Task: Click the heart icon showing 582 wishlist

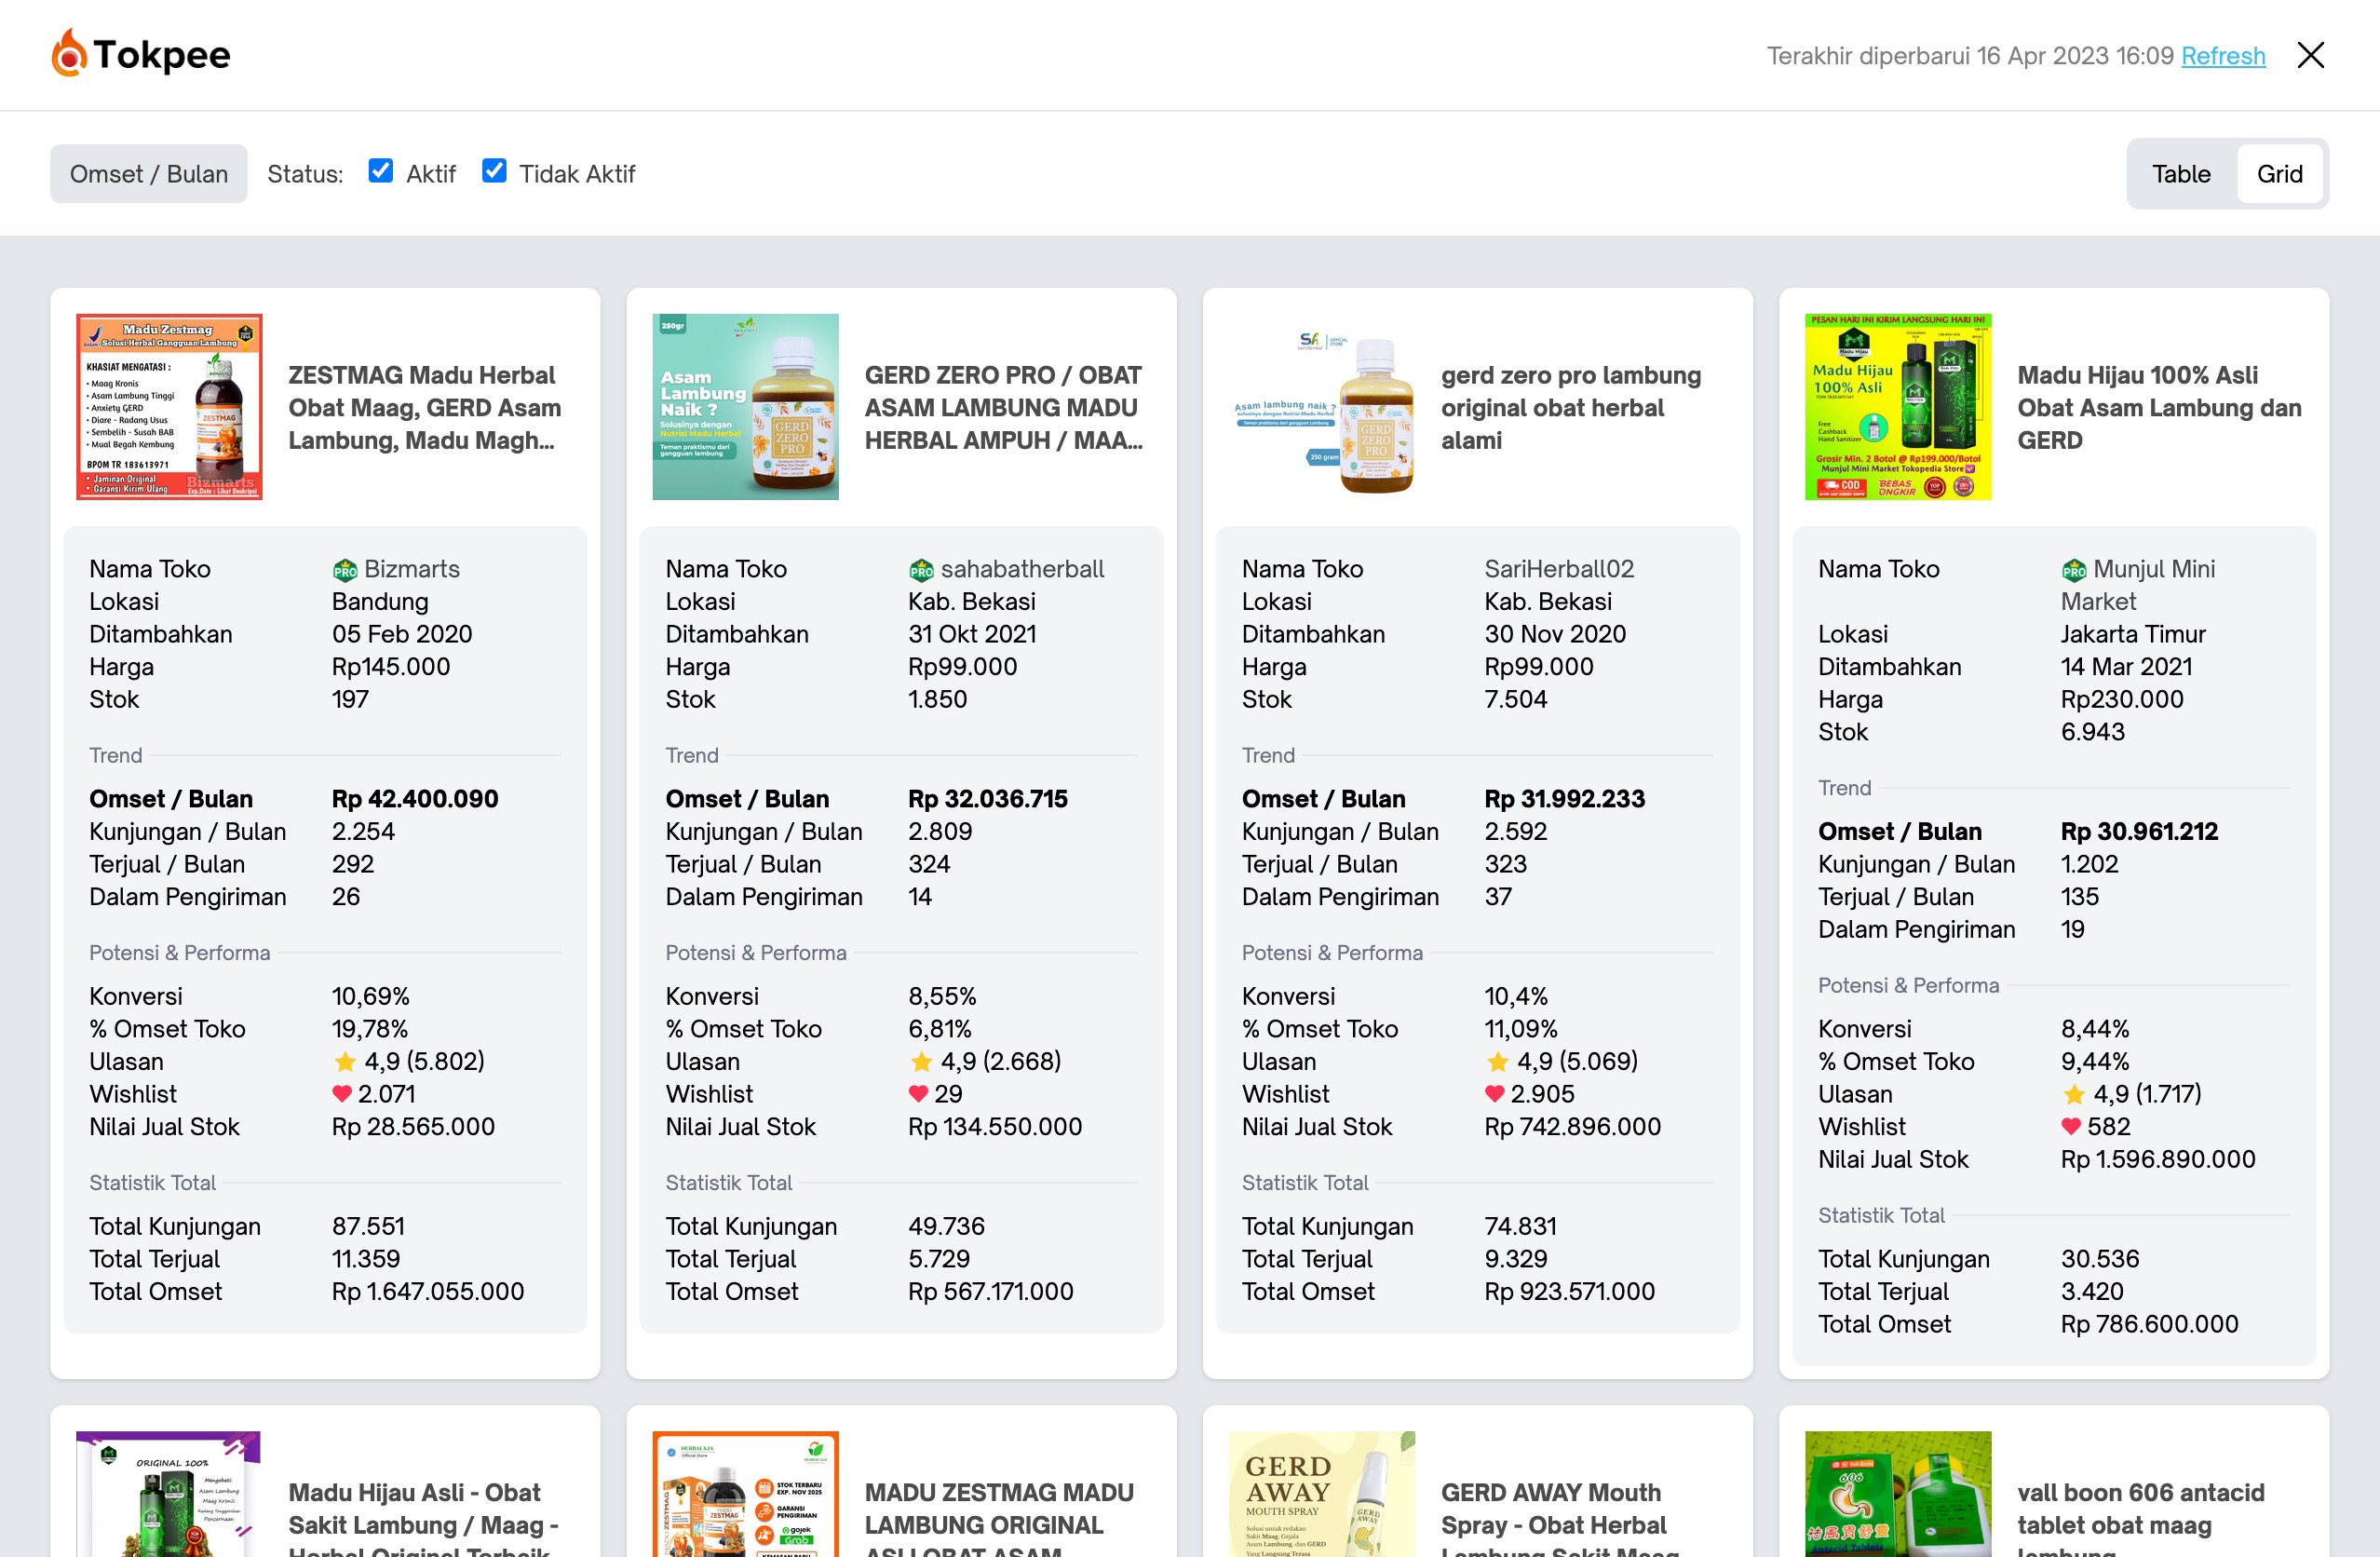Action: [2071, 1127]
